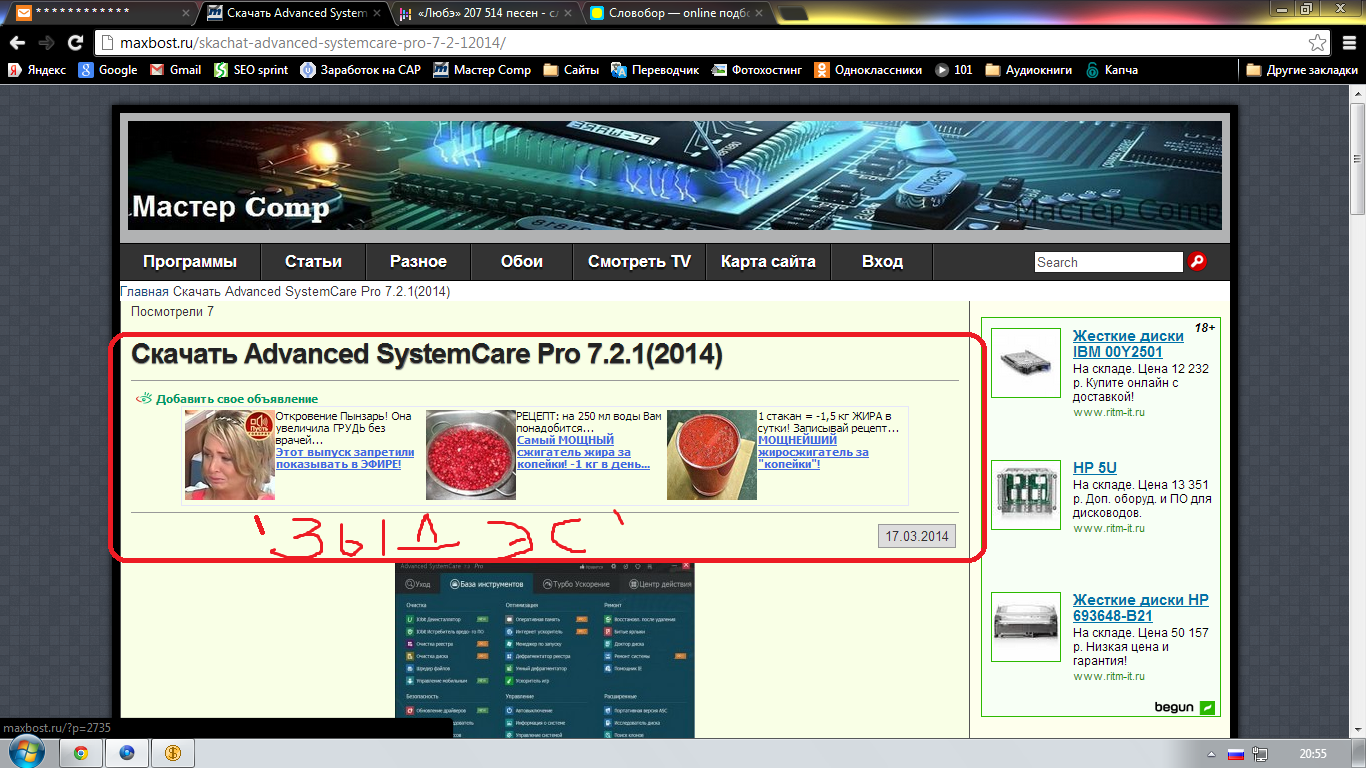Click the red berries pot ad thumbnail

471,454
